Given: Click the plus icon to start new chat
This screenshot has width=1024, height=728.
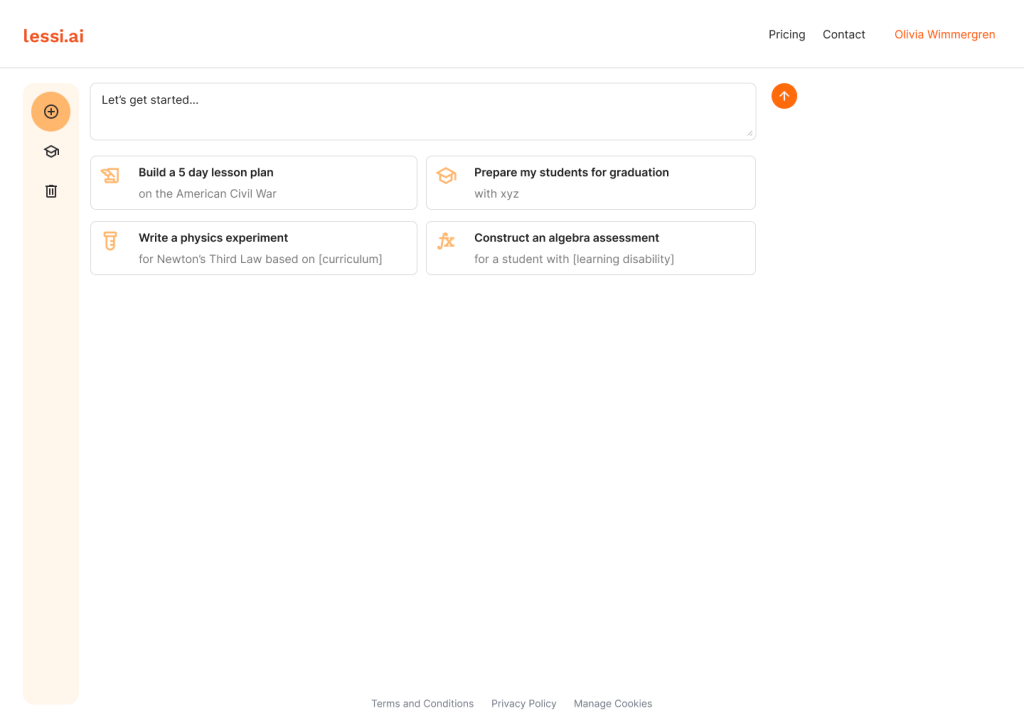Looking at the screenshot, I should pos(51,111).
